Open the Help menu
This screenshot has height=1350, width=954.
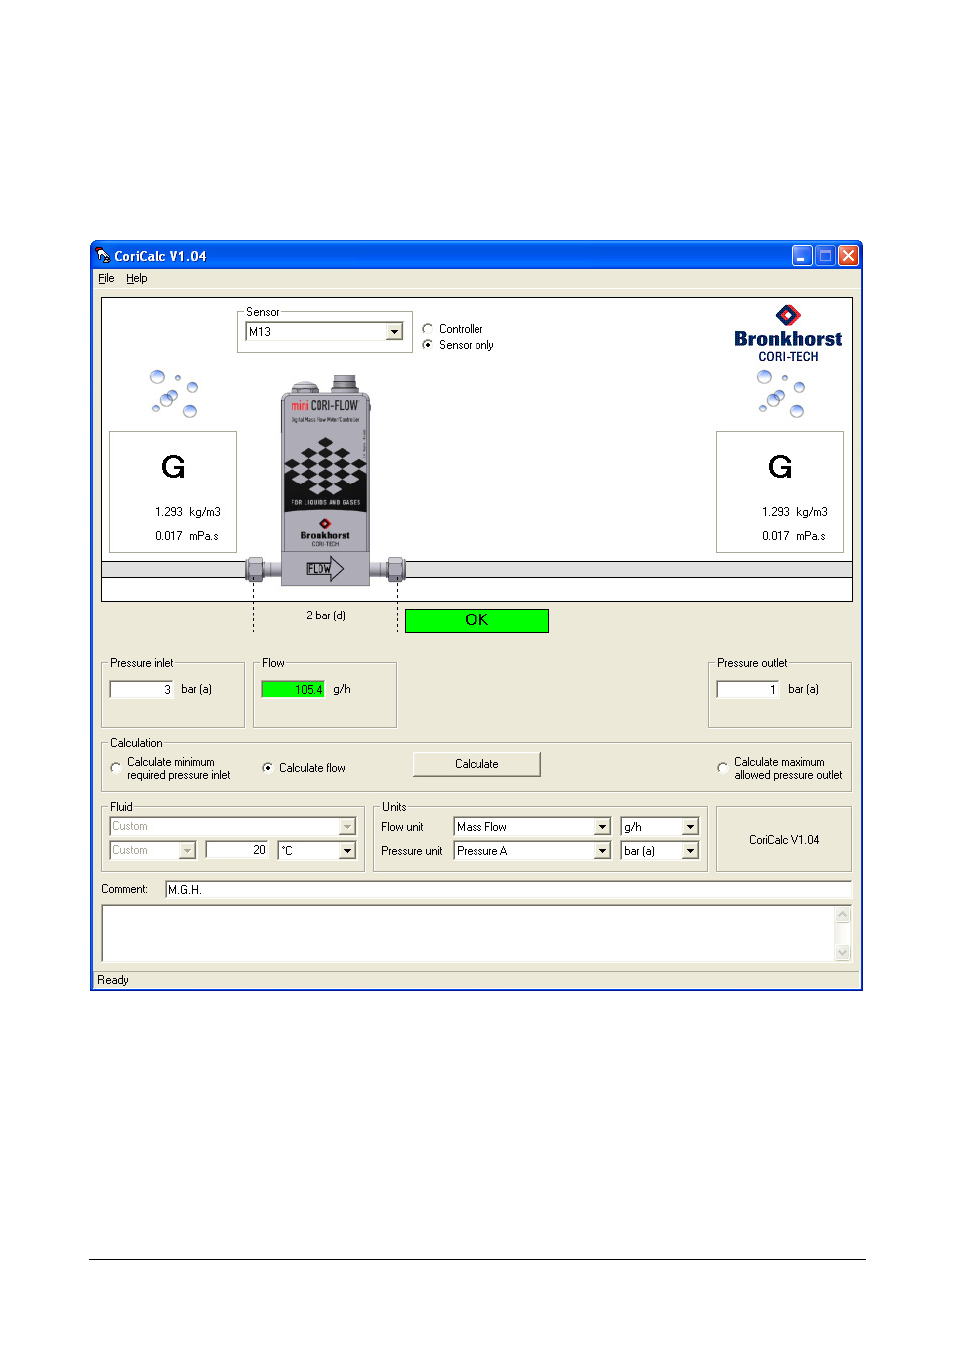point(137,279)
